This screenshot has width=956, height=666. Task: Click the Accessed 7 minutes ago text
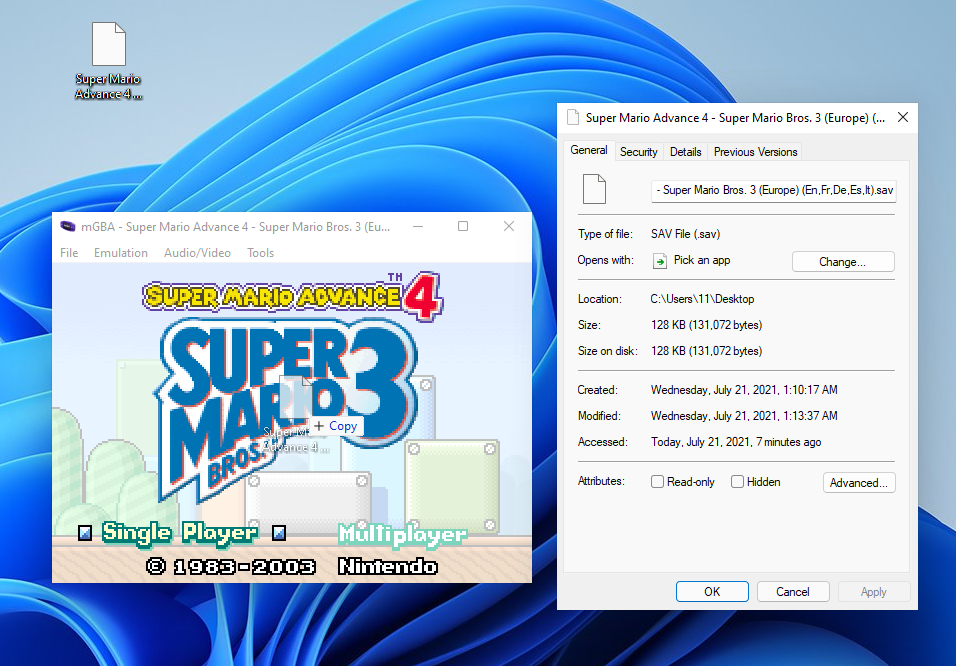pos(736,442)
